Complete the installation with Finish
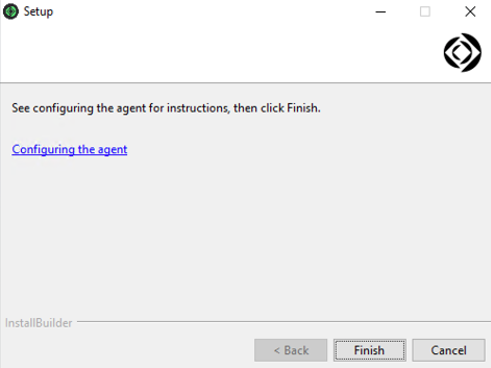Viewport: 491px width, 368px height. click(x=370, y=350)
